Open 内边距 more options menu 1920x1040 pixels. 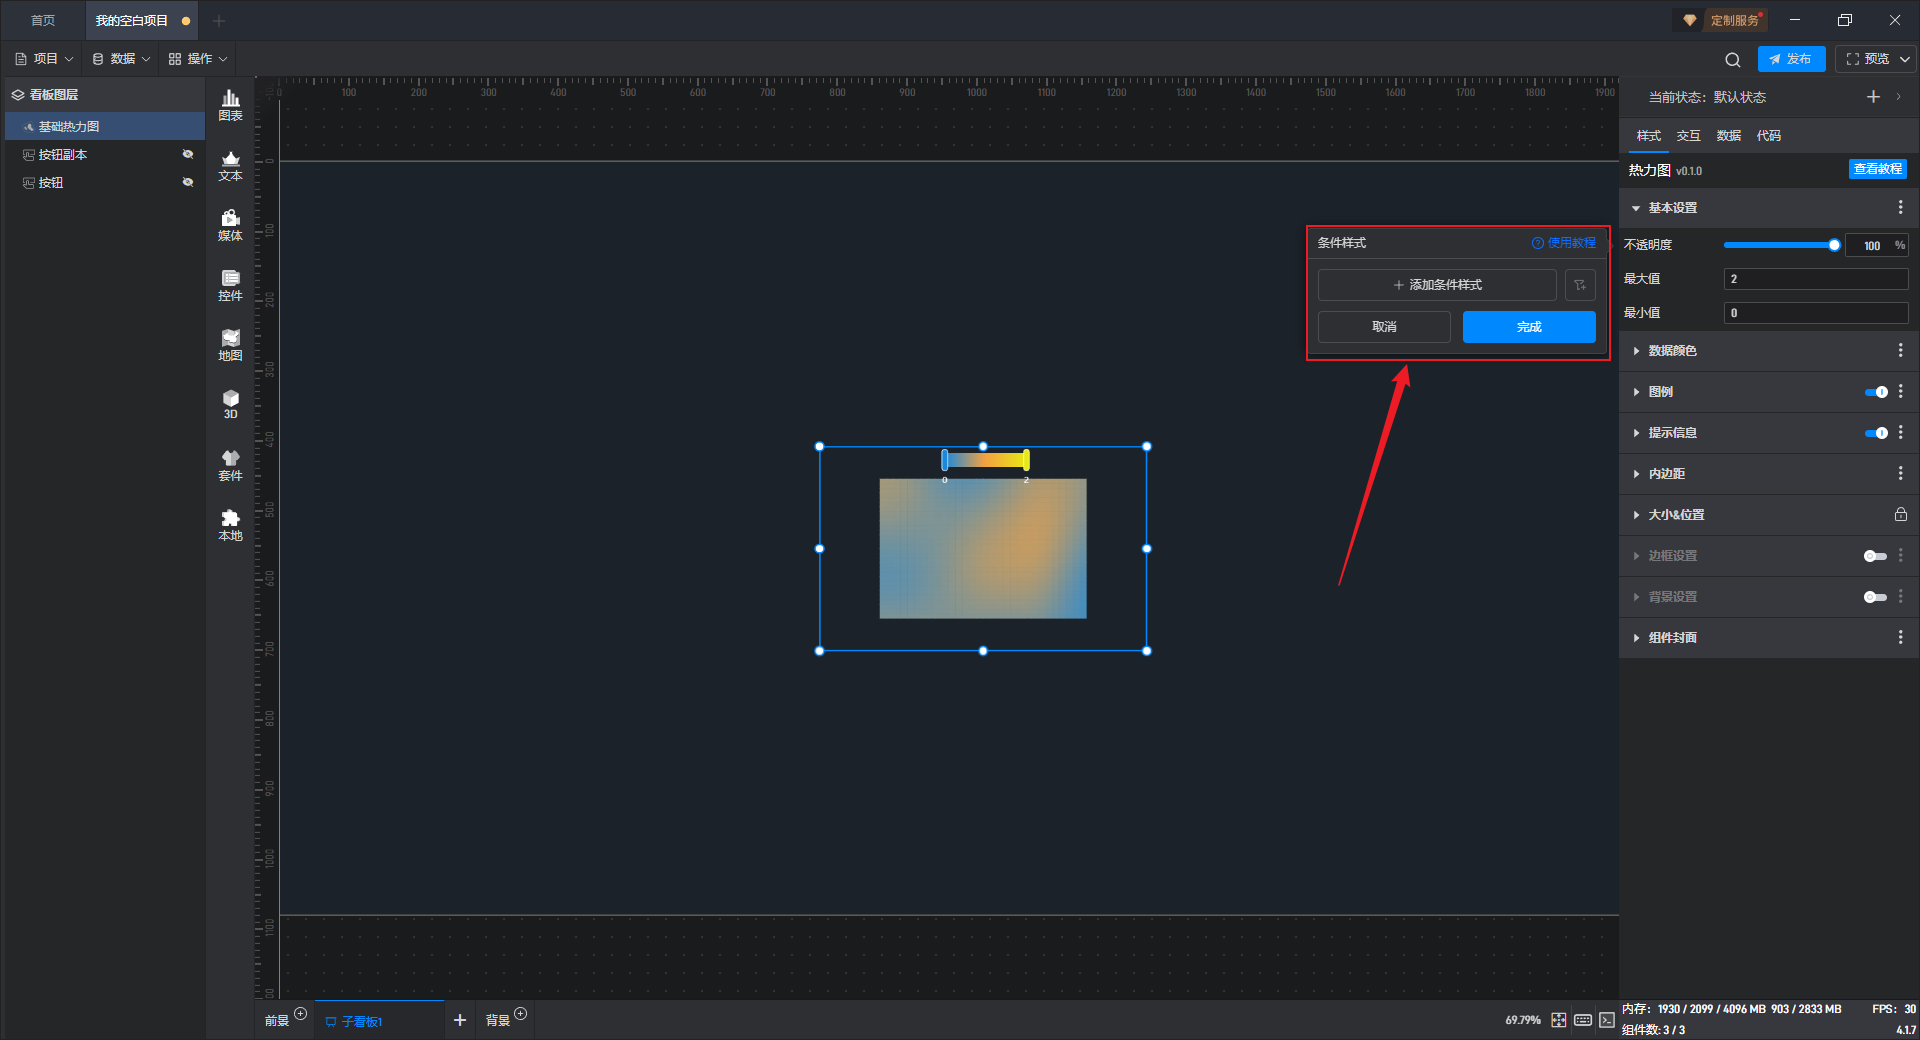(x=1900, y=473)
